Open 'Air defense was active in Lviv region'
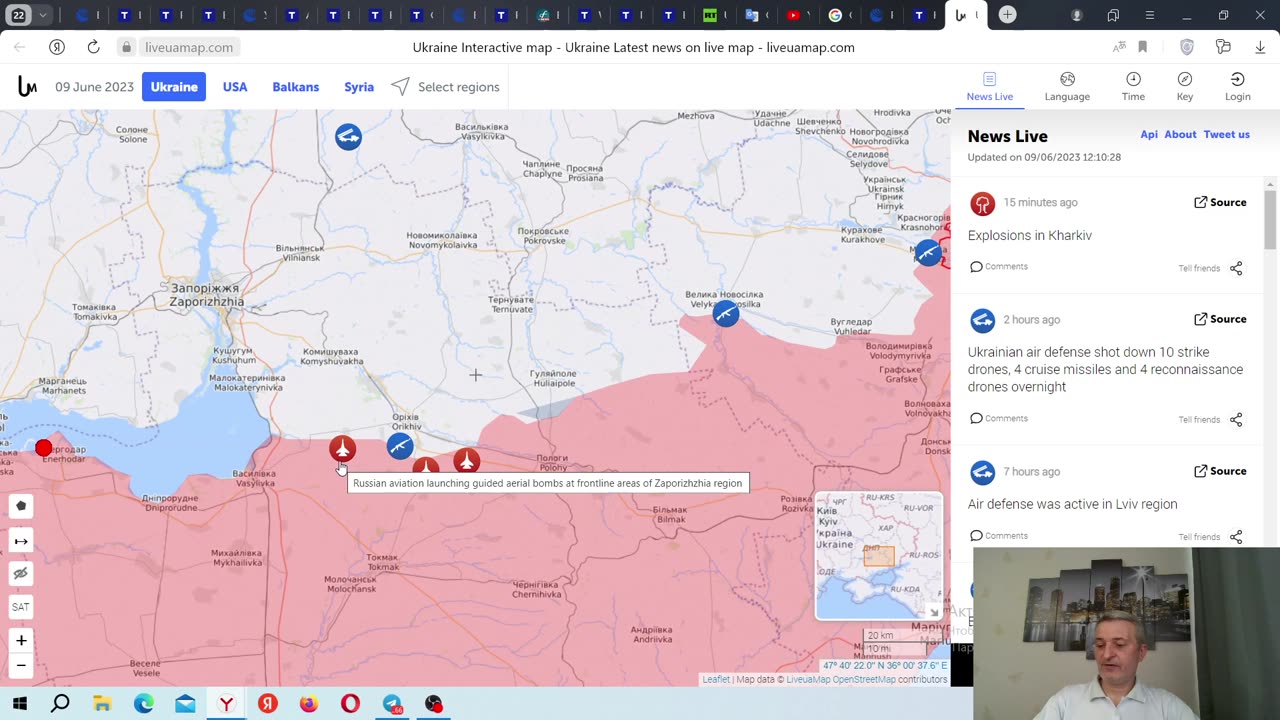This screenshot has width=1280, height=720. (x=1072, y=504)
